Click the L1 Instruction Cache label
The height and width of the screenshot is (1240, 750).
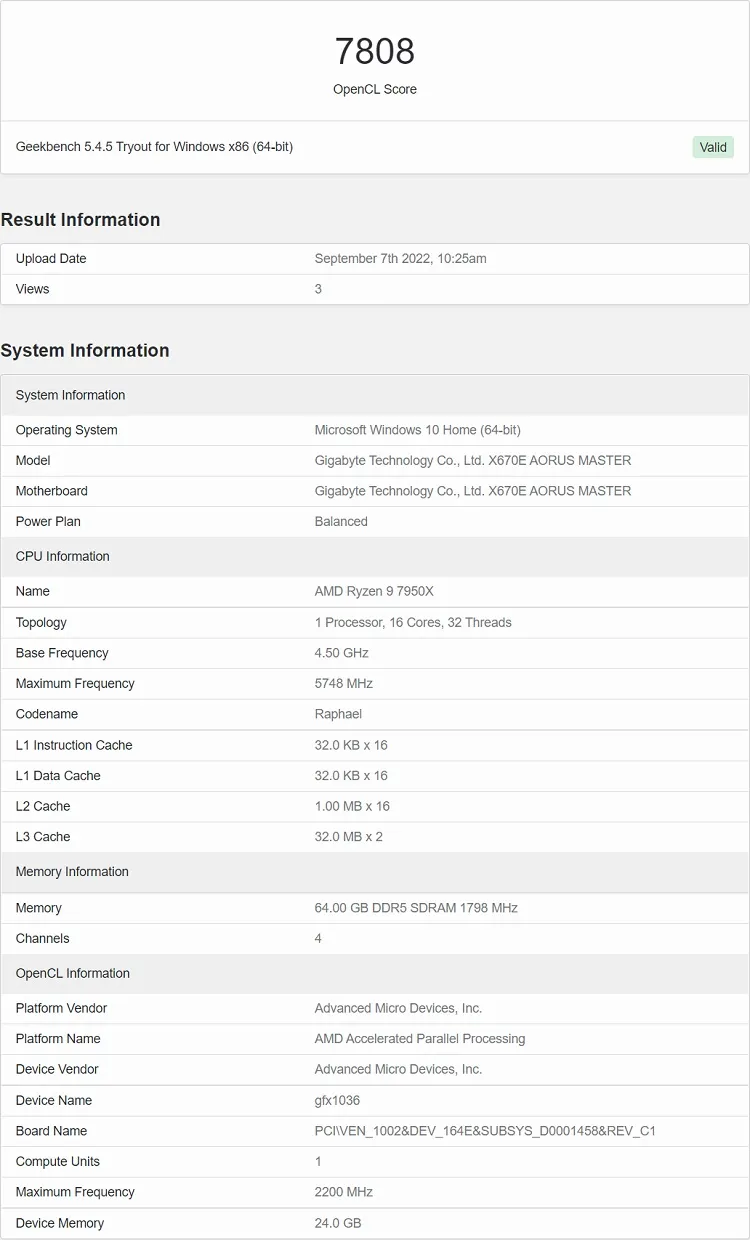click(x=74, y=745)
